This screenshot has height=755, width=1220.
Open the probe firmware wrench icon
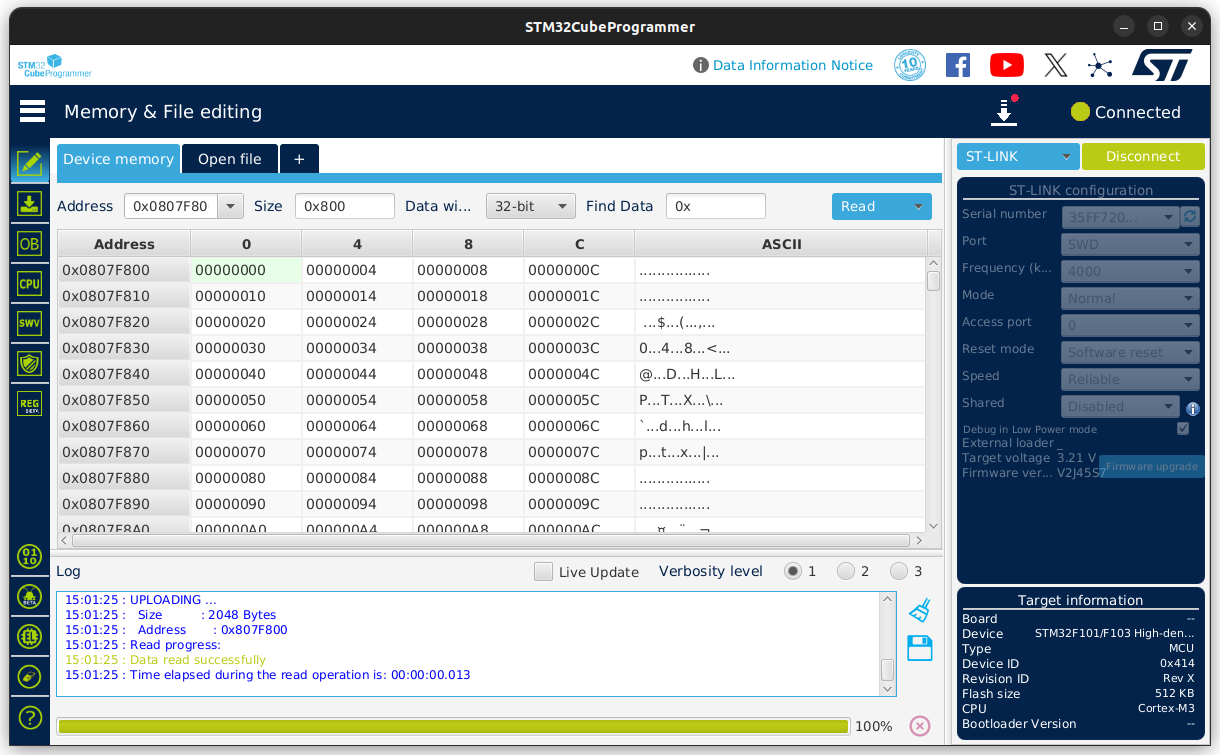[x=30, y=677]
